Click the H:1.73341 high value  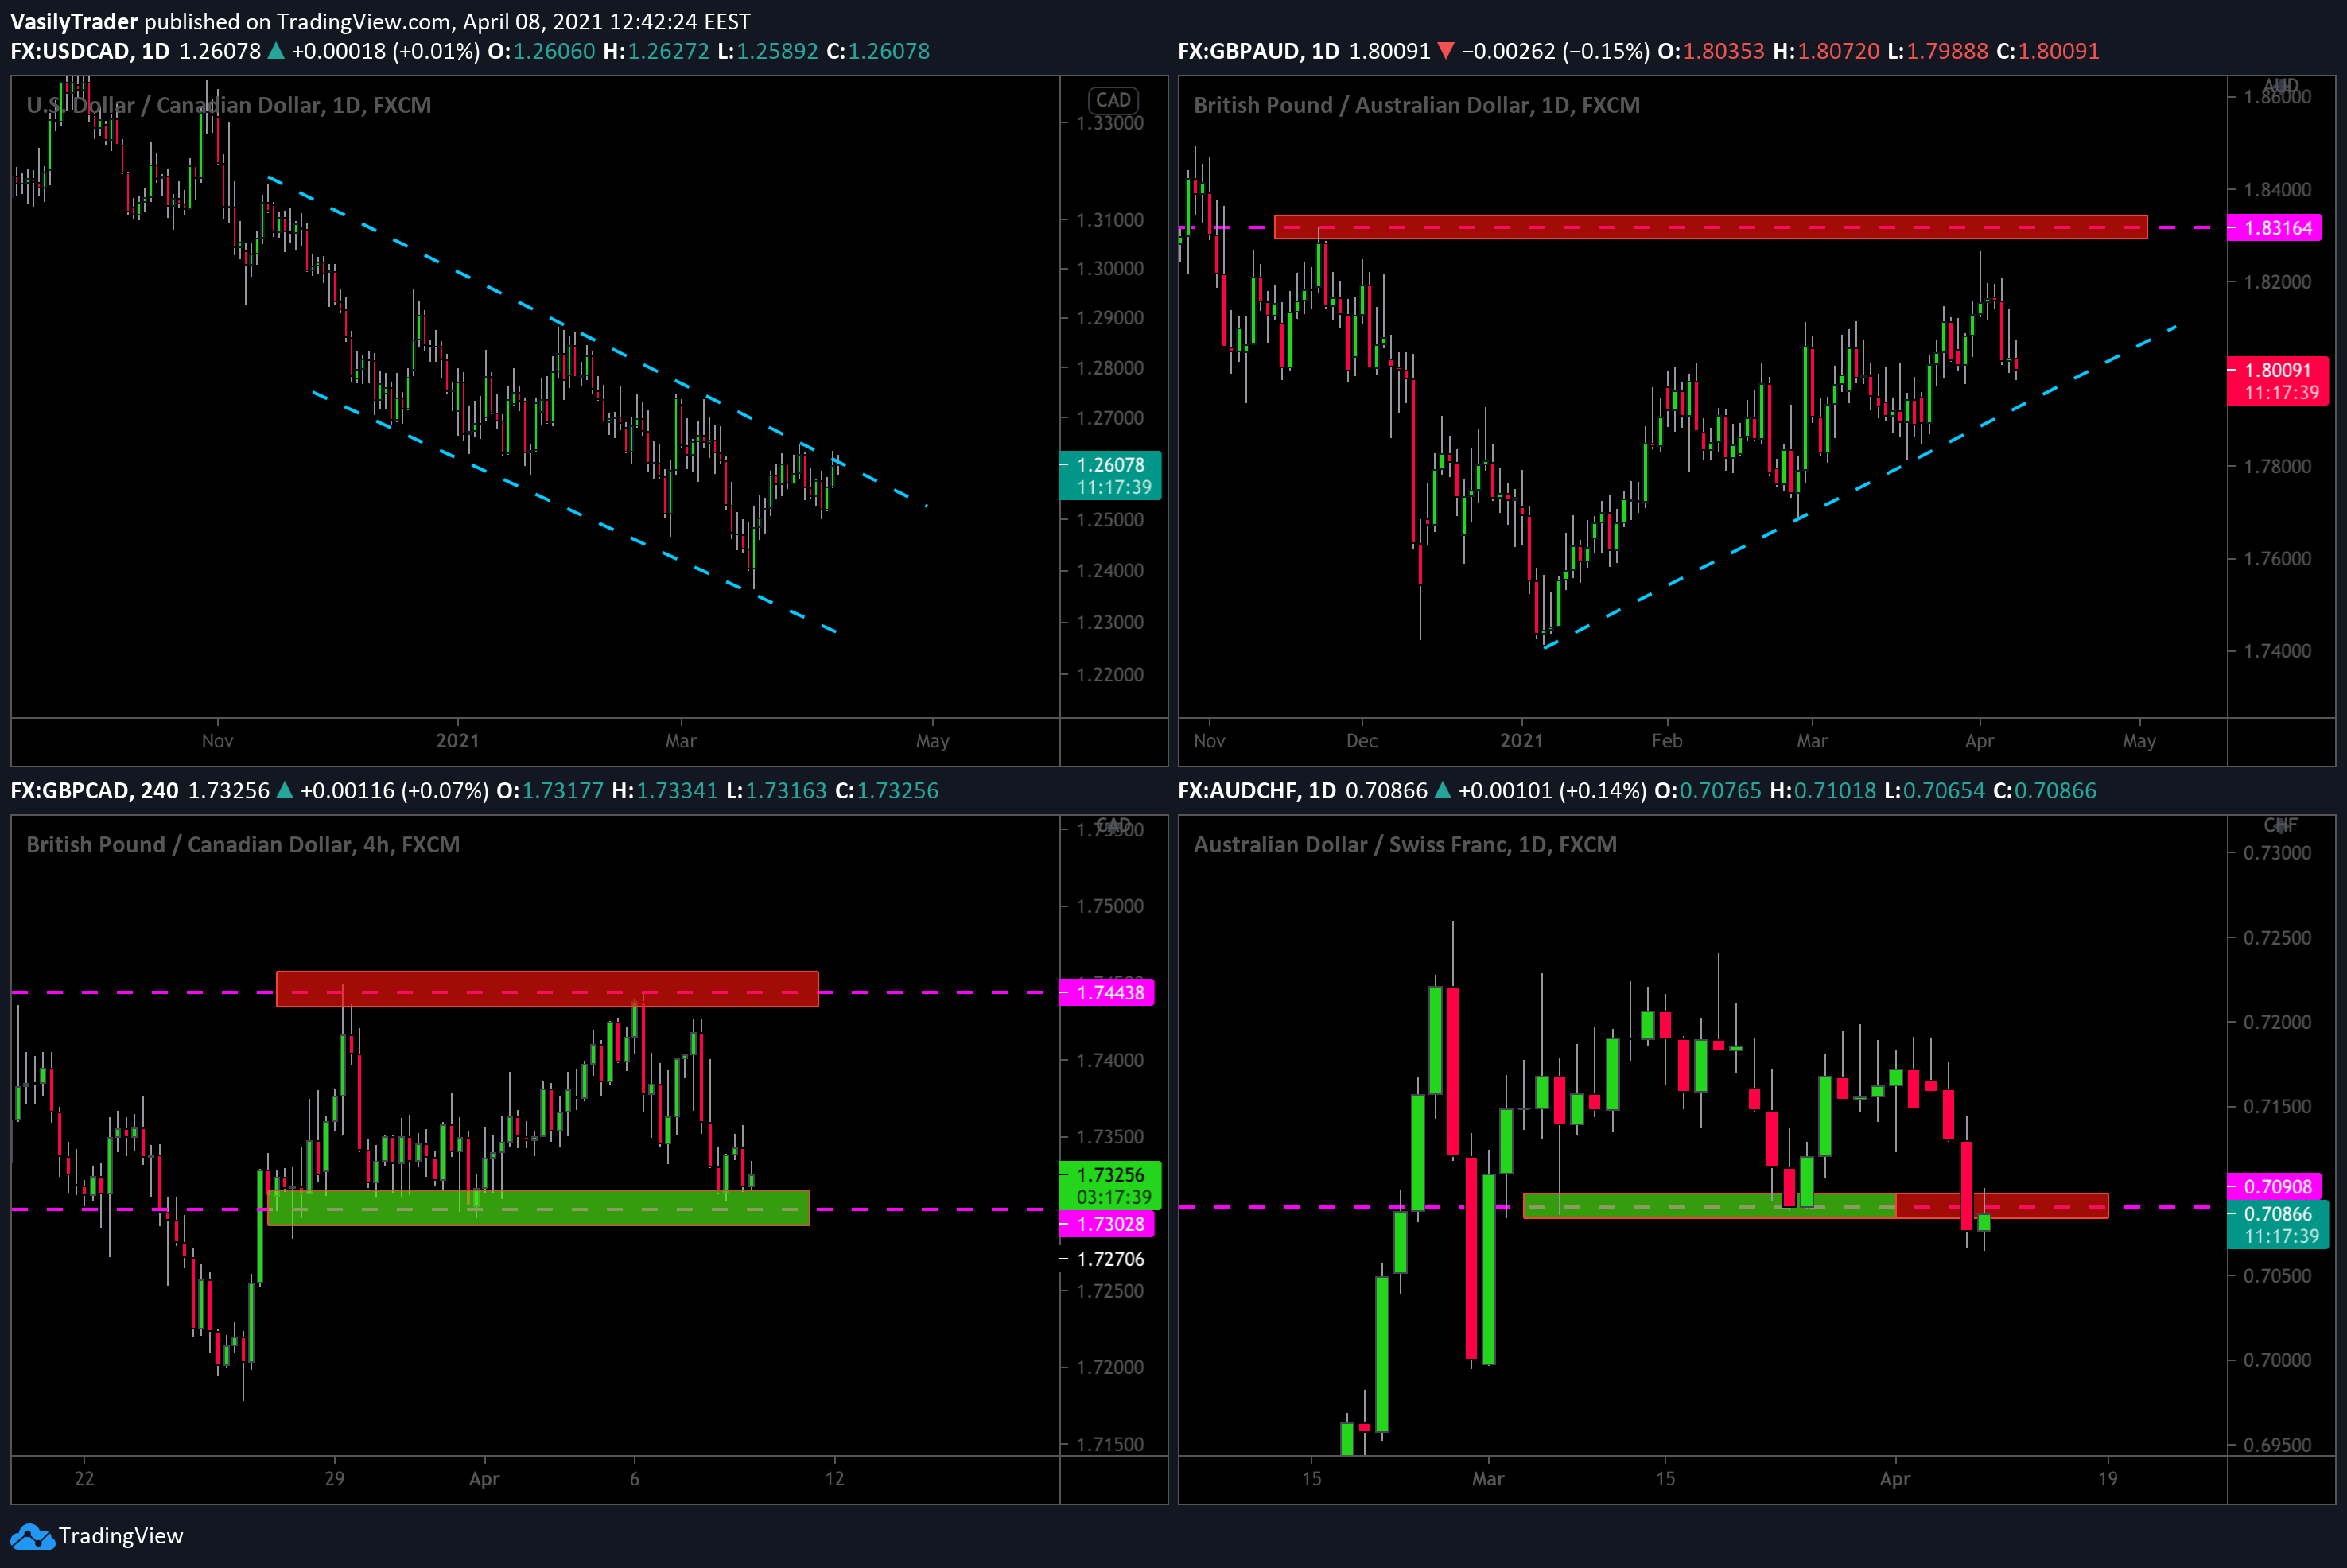(x=665, y=791)
